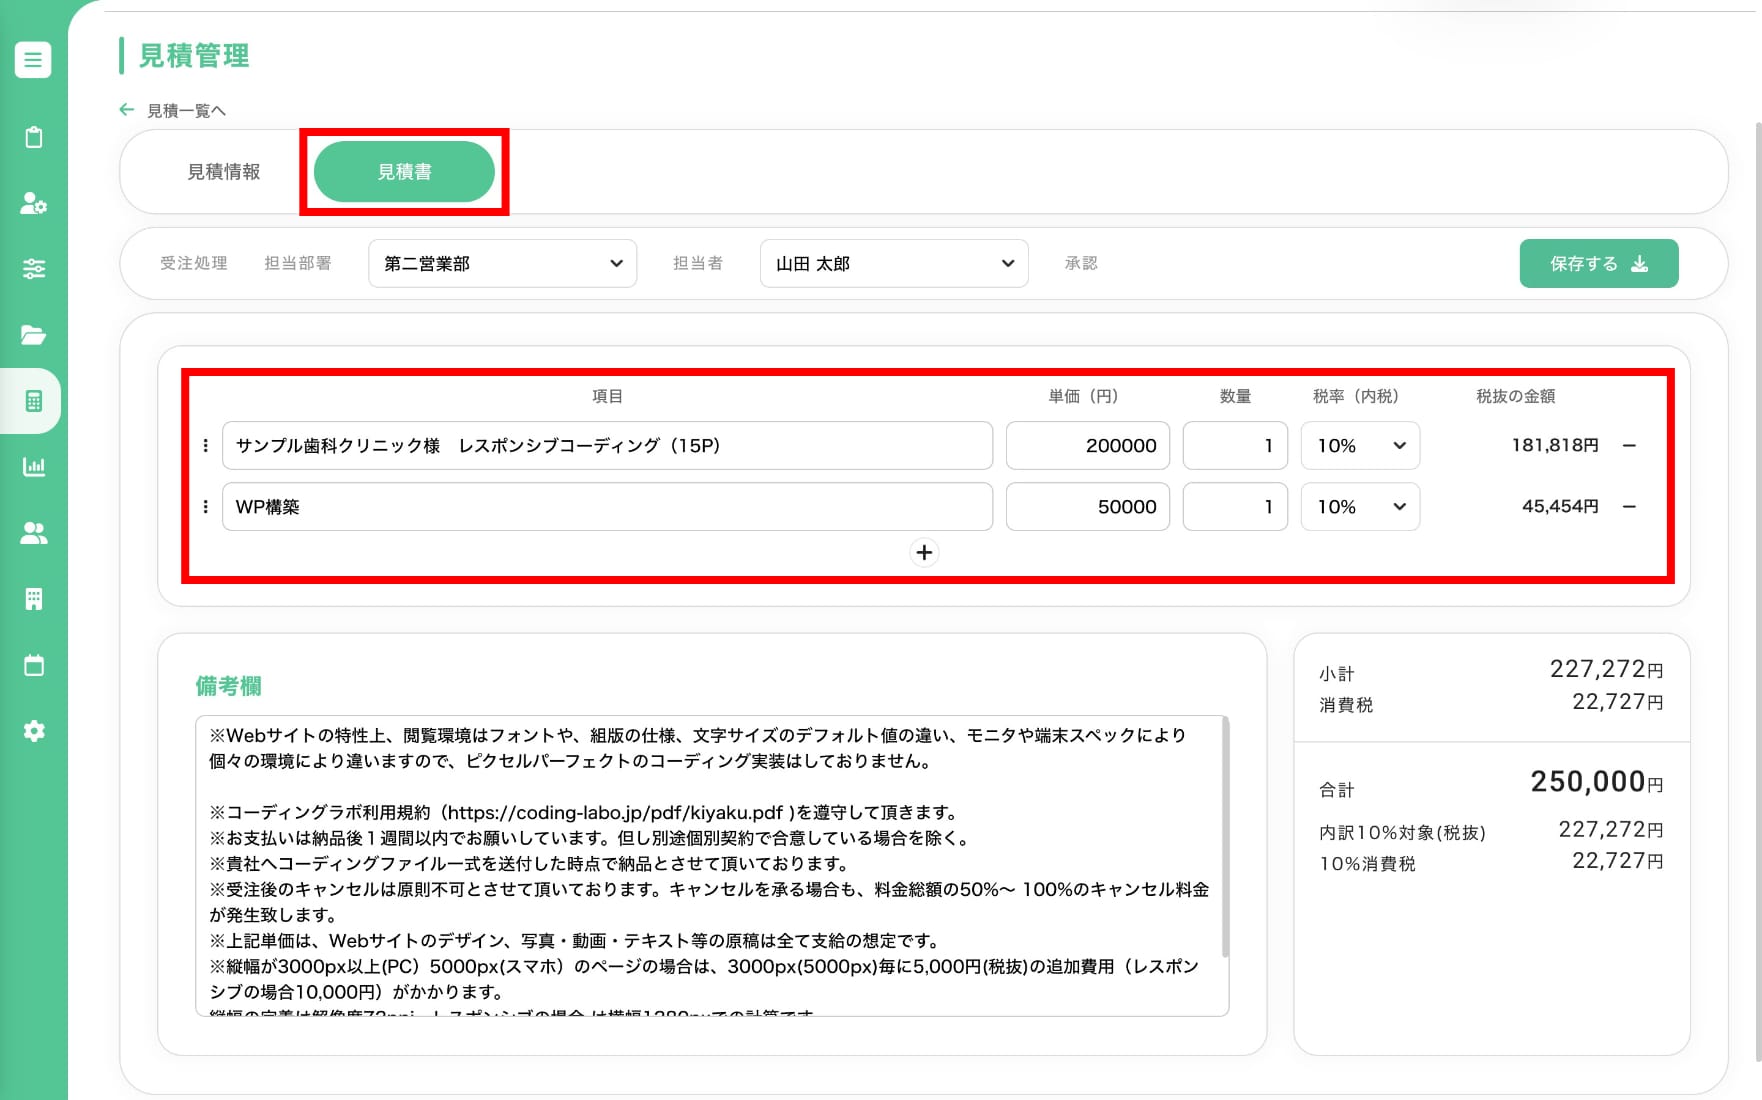Screen dimensions: 1762x1100
Task: Select the 見積書 tab
Action: coord(404,172)
